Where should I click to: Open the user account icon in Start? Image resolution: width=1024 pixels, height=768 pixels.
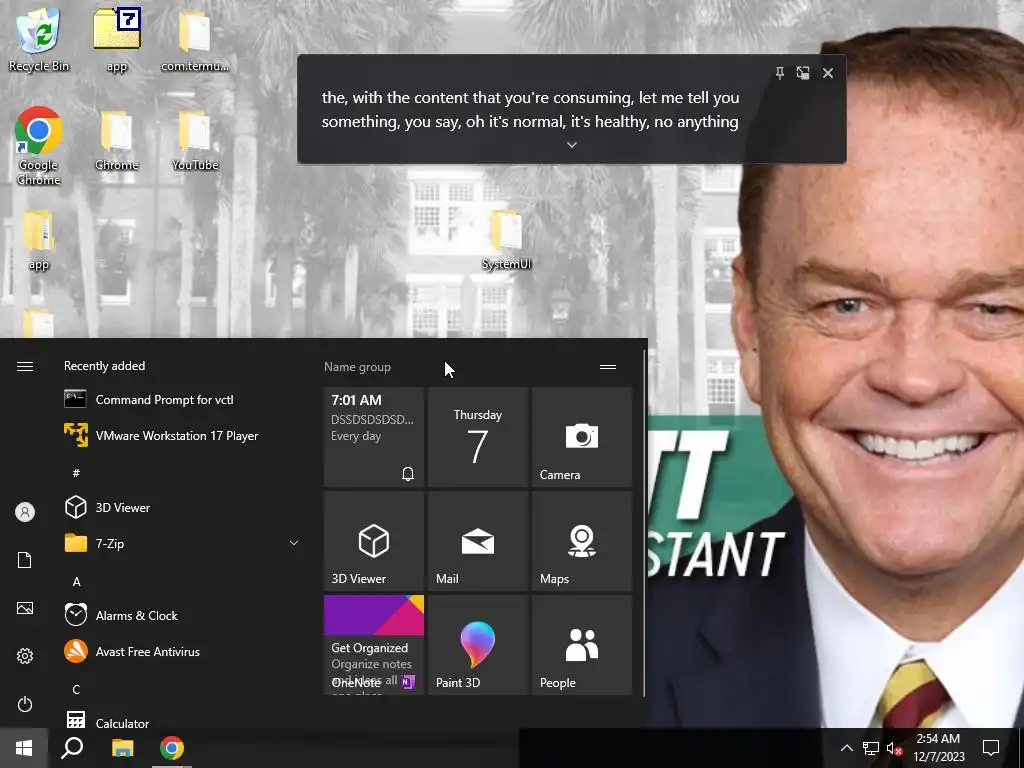25,512
